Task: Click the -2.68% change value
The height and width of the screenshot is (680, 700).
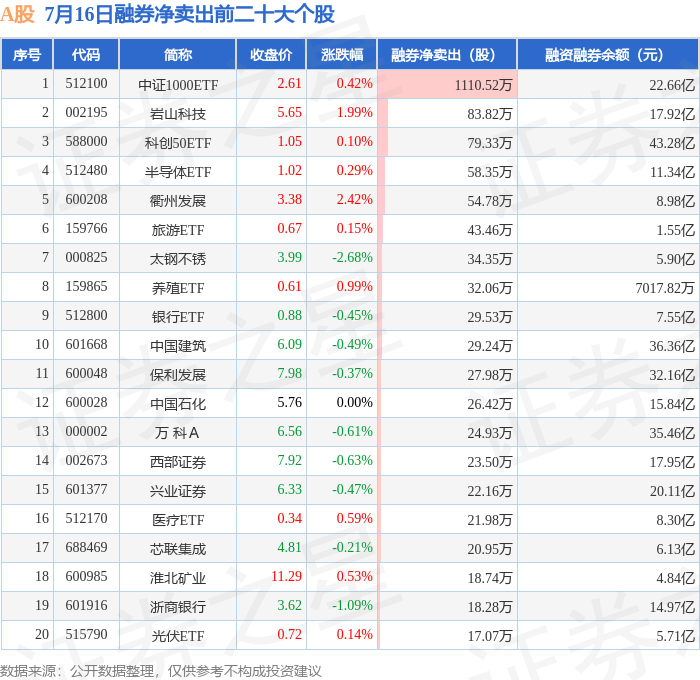Action: coord(352,257)
